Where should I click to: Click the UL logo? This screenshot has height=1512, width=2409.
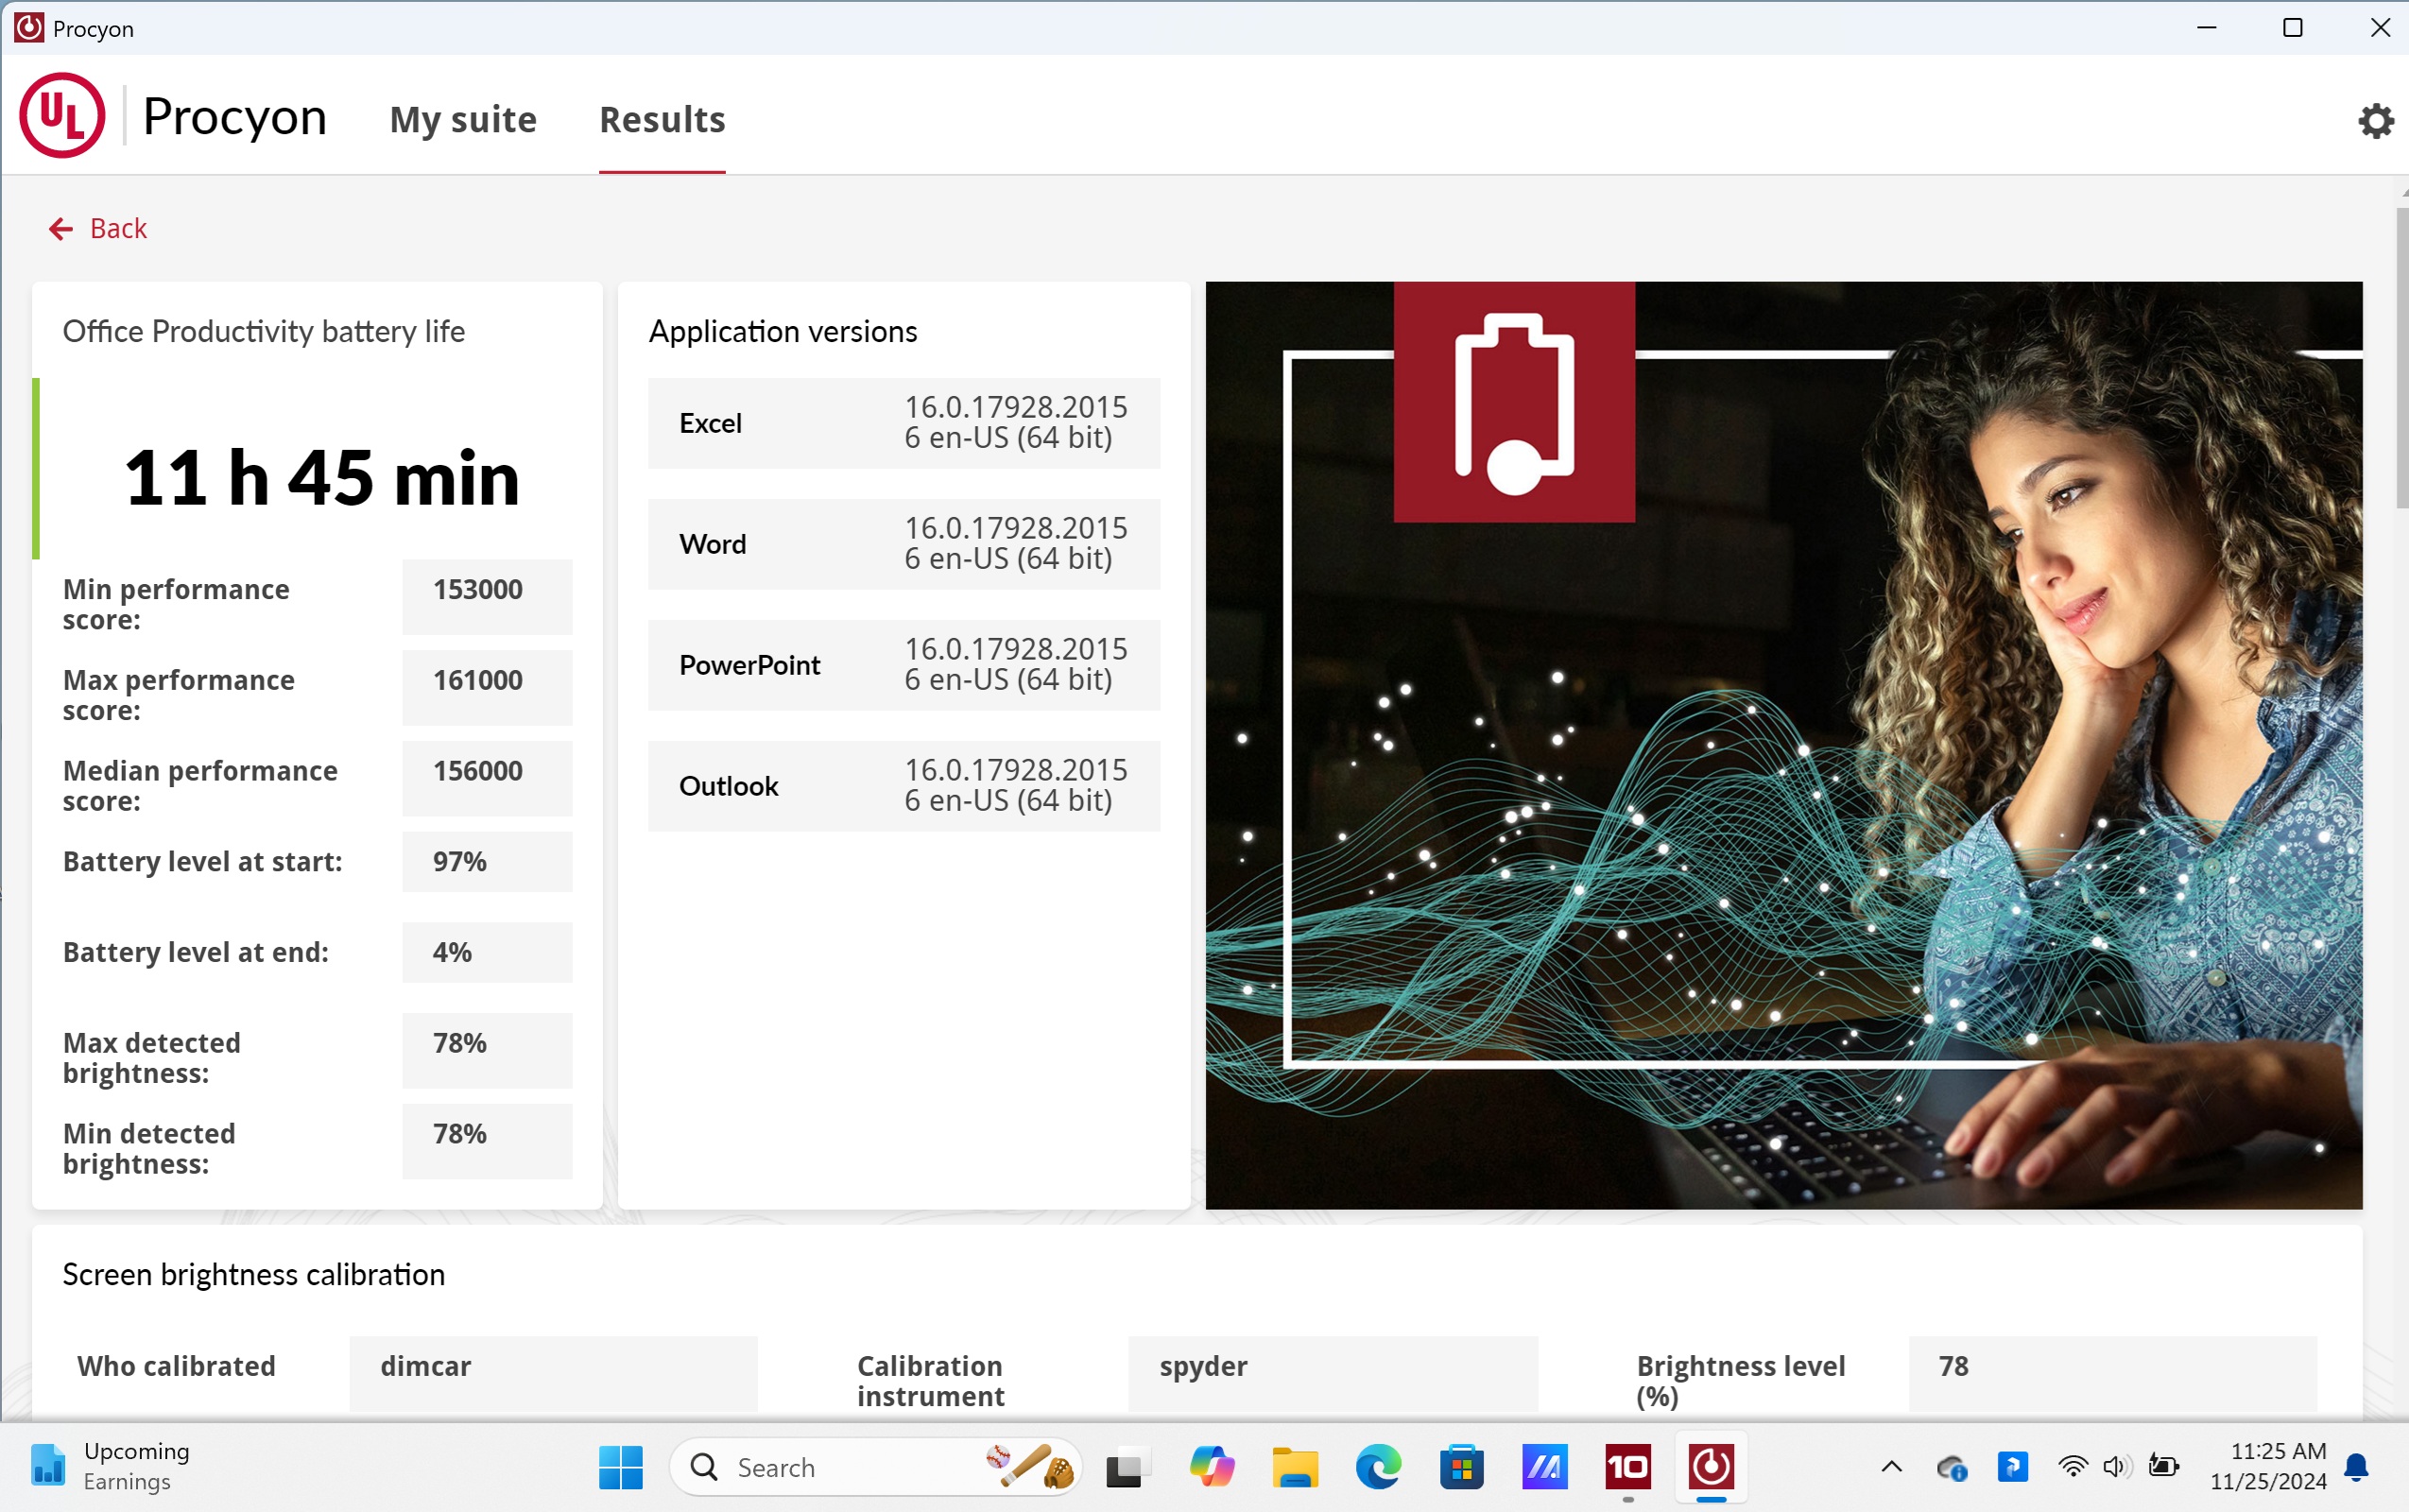point(62,116)
